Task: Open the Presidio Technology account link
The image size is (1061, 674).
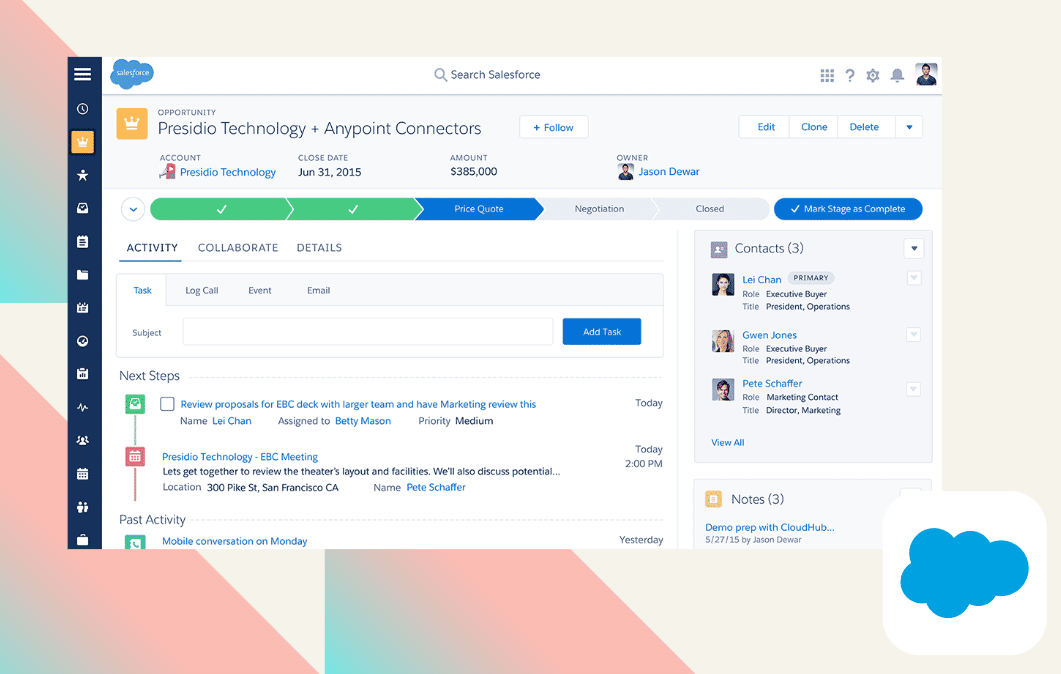Action: [227, 172]
